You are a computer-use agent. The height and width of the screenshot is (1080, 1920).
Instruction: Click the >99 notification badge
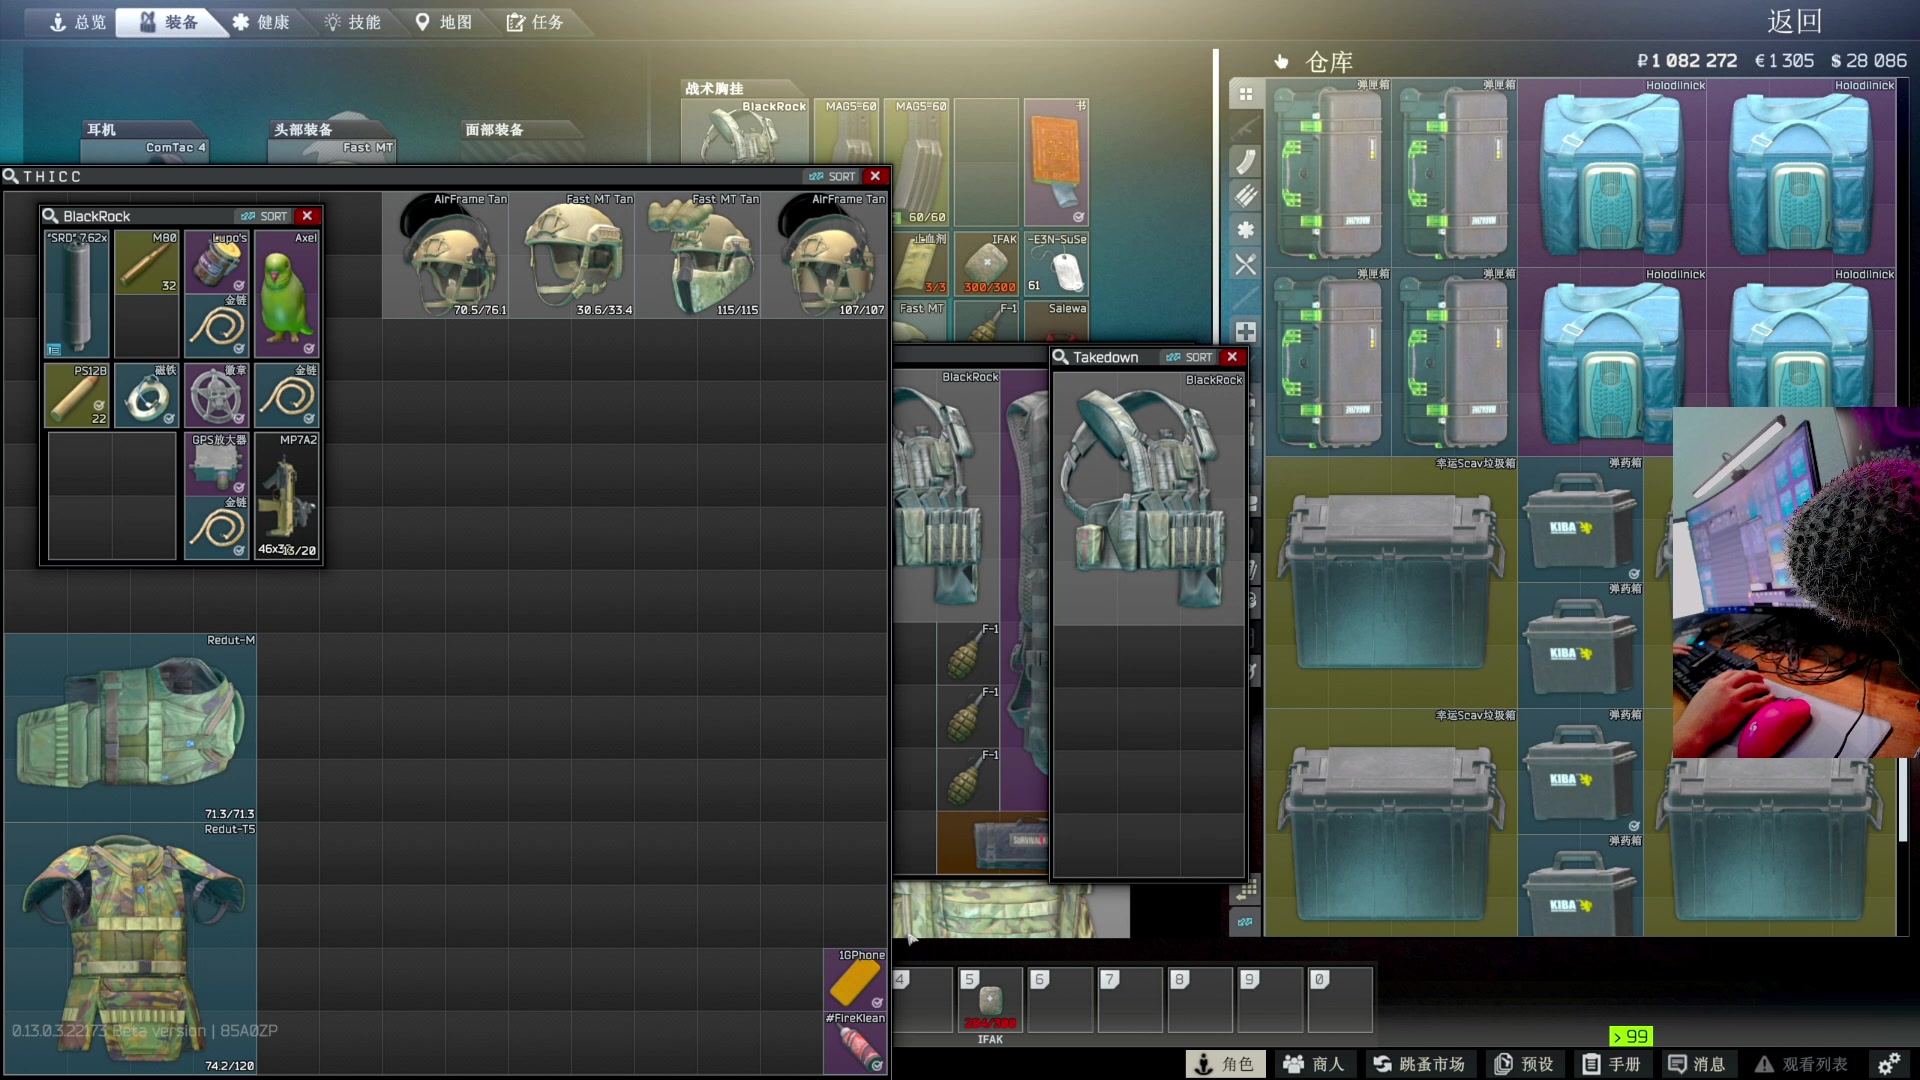tap(1630, 1036)
